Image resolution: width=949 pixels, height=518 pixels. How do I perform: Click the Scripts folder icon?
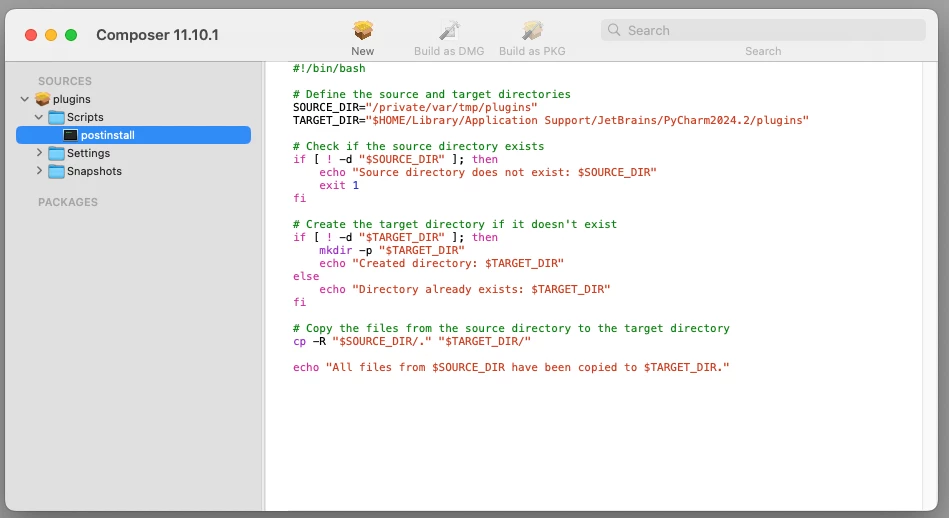point(56,117)
